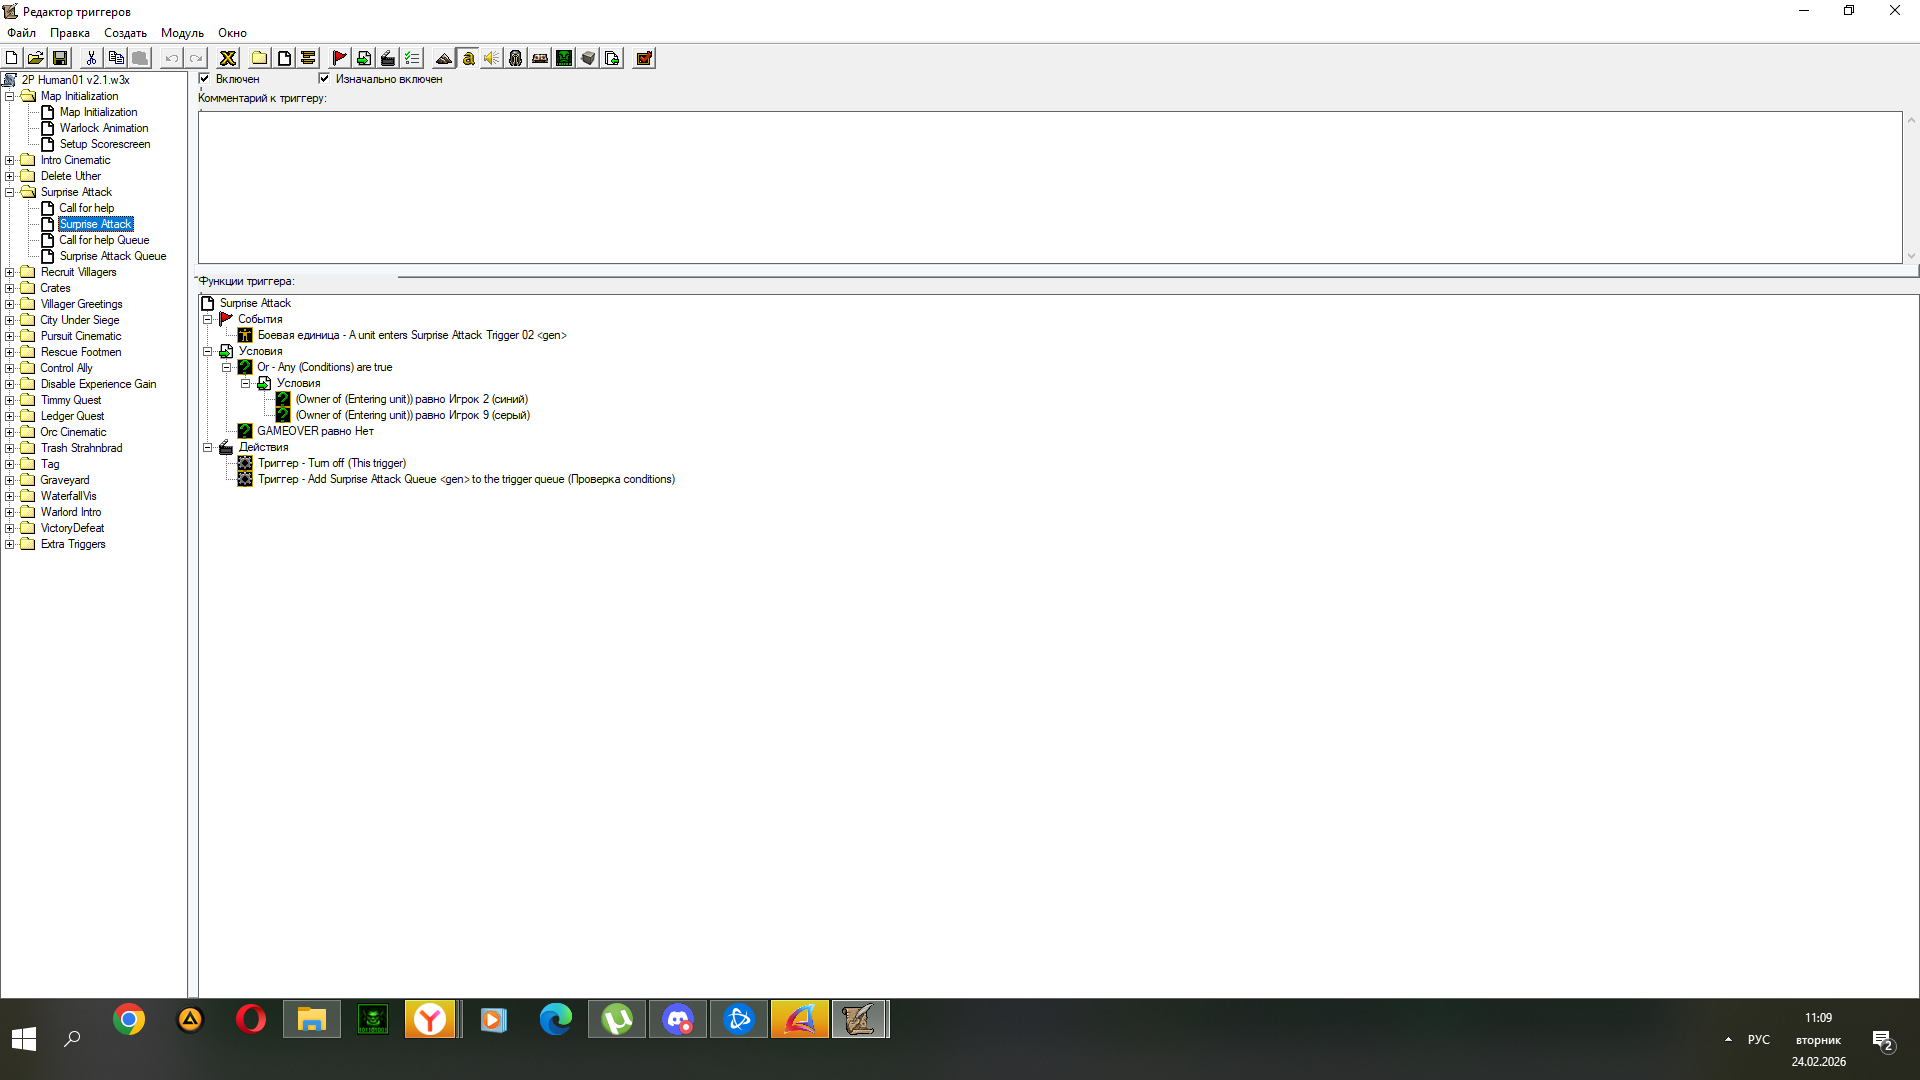1920x1080 pixels.
Task: Click the Test Map icon in toolbar
Action: pyautogui.click(x=644, y=58)
